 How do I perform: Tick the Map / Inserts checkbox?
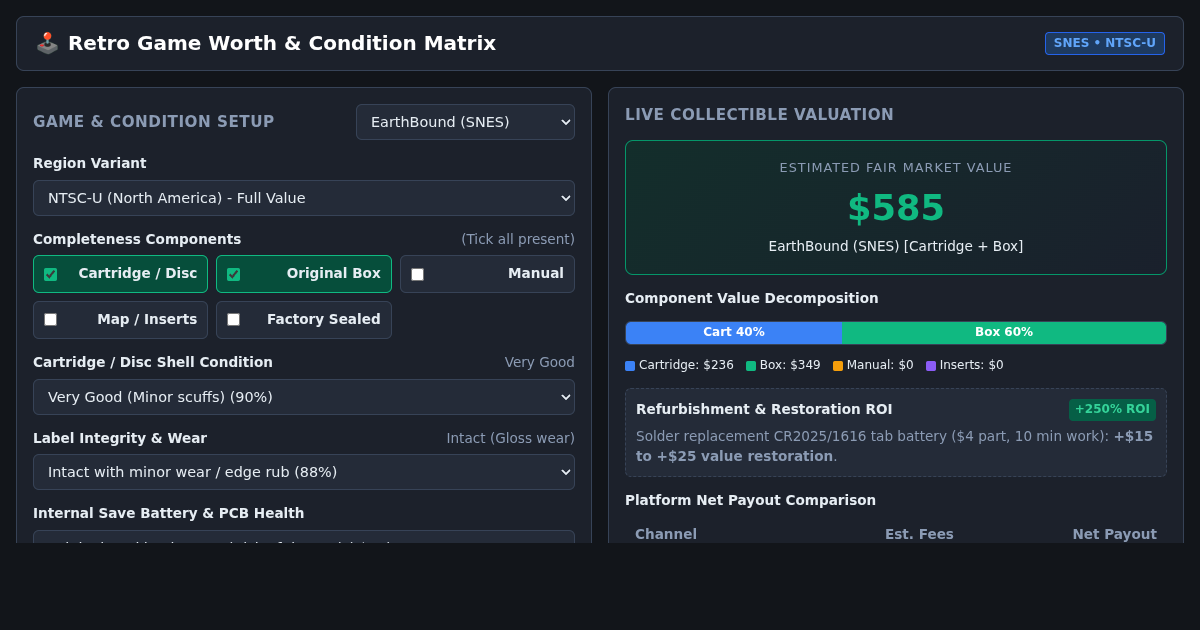[50, 320]
